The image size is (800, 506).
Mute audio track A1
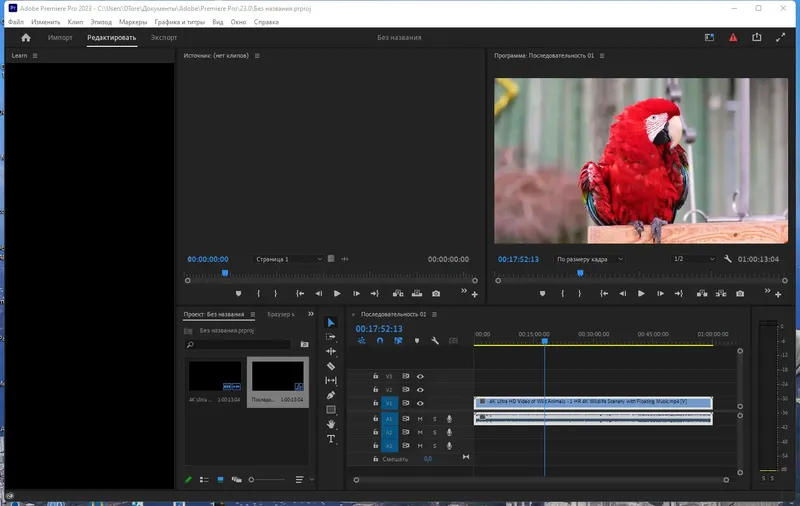[420, 418]
